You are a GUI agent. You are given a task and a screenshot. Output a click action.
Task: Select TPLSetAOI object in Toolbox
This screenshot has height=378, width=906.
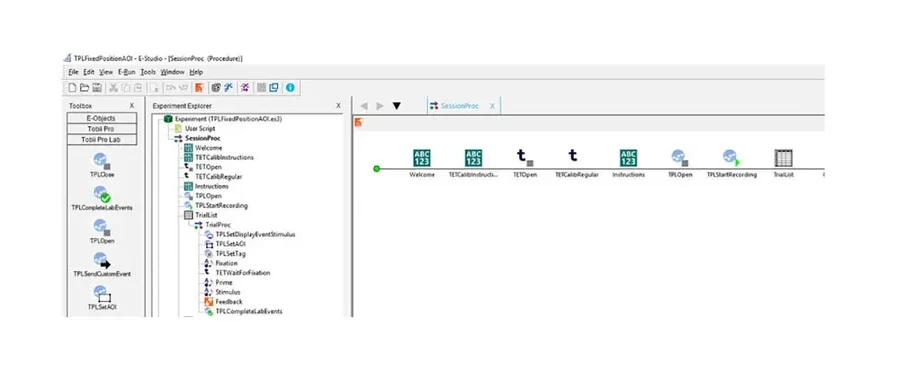[102, 298]
